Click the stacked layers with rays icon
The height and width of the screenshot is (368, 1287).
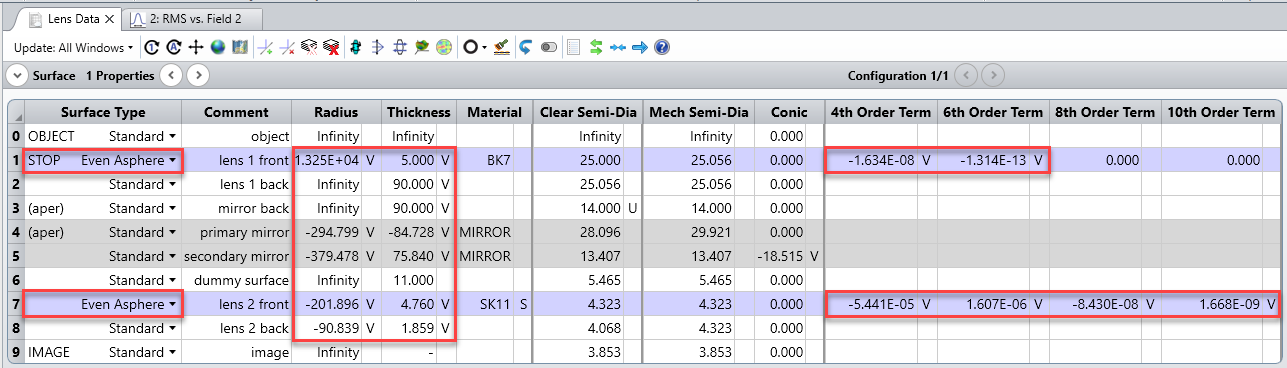pos(309,47)
